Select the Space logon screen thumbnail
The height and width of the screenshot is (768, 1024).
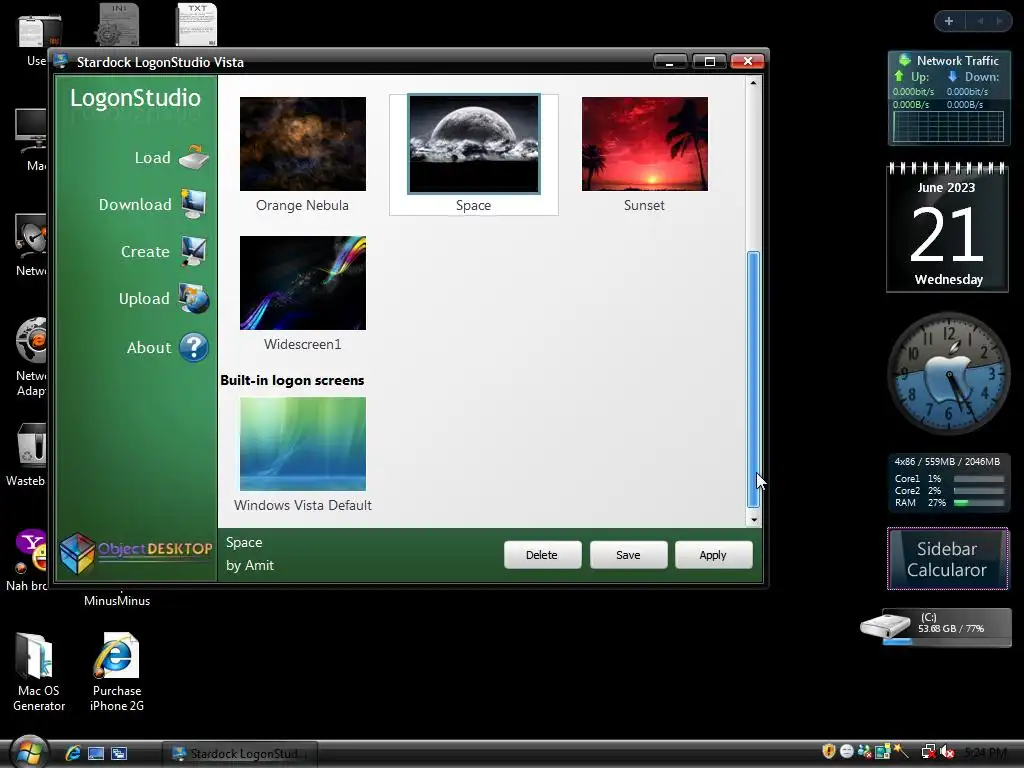(473, 144)
